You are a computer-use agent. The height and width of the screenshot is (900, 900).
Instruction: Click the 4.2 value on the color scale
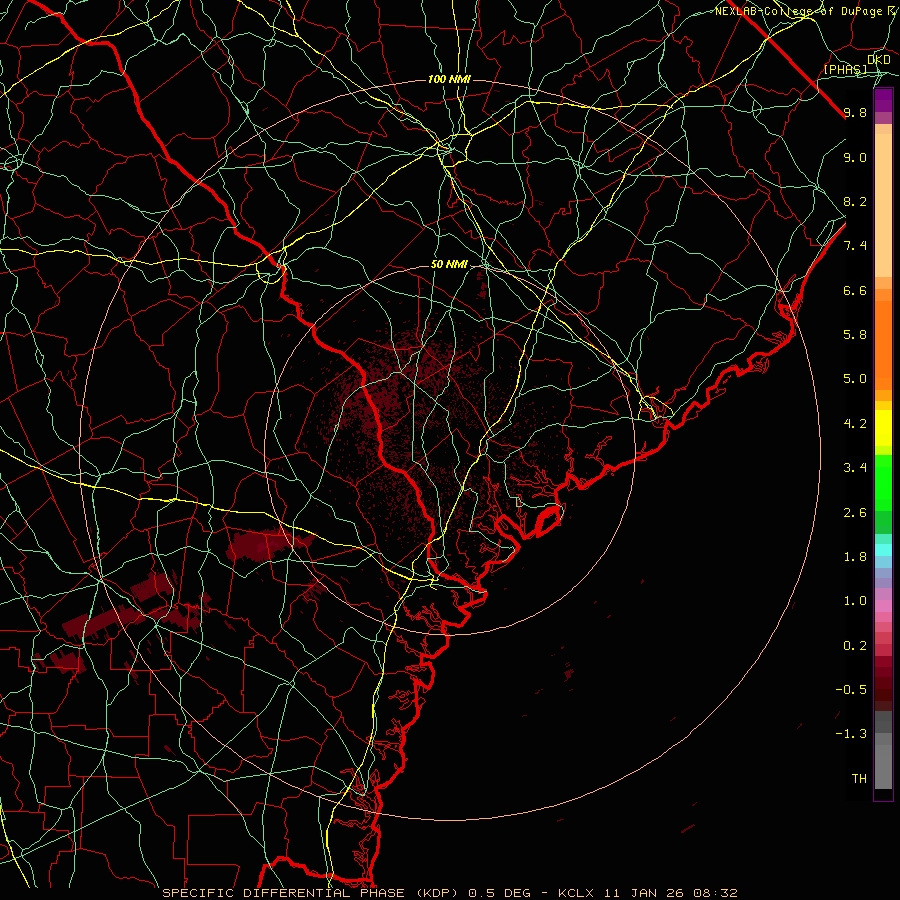[x=855, y=424]
